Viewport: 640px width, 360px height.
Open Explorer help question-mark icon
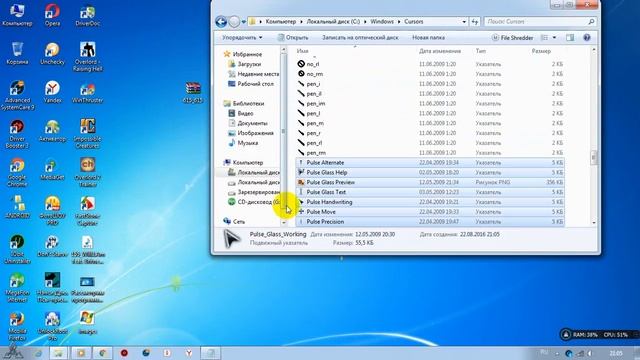587,38
